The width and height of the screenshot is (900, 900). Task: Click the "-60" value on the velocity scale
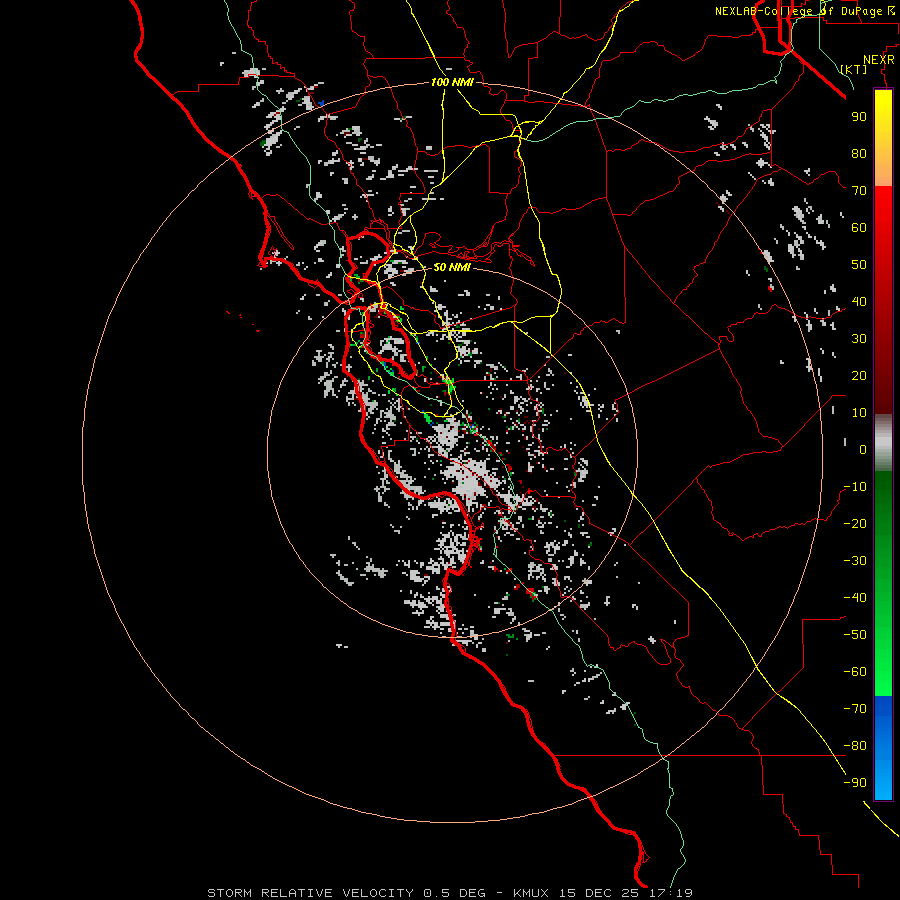pos(855,672)
